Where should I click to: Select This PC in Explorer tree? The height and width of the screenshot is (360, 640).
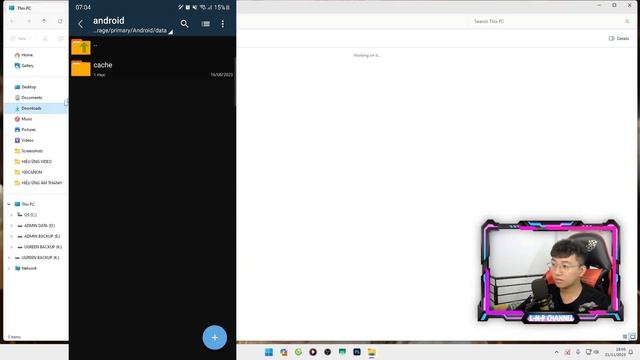click(x=24, y=204)
